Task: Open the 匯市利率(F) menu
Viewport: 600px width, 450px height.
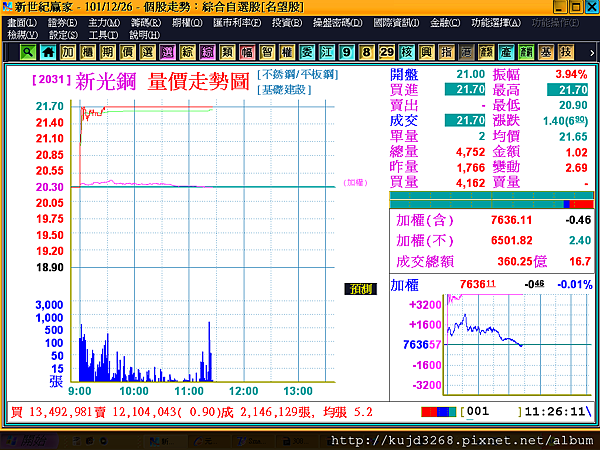Action: pos(237,23)
